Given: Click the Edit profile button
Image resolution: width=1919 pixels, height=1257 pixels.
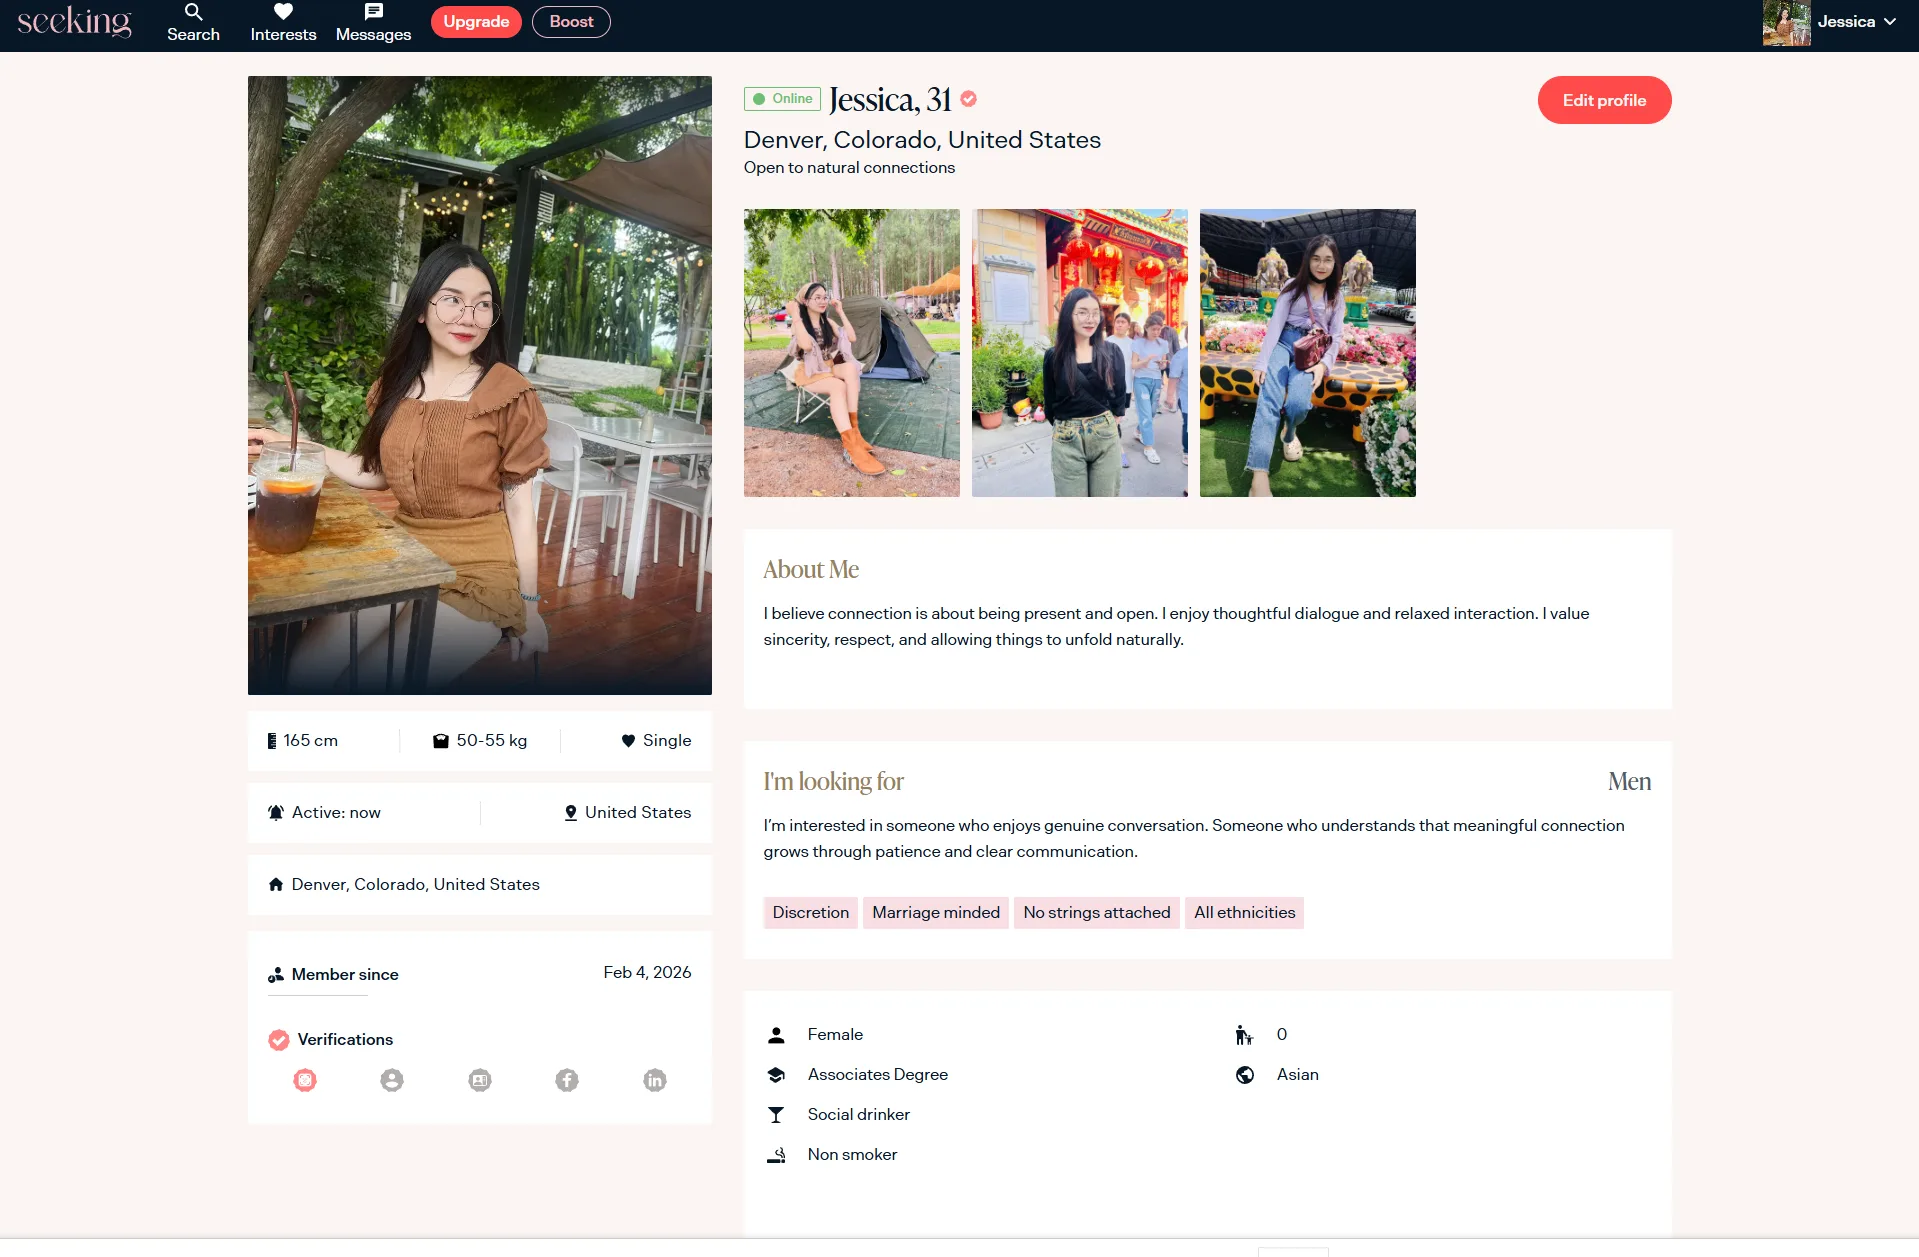Looking at the screenshot, I should [x=1604, y=100].
